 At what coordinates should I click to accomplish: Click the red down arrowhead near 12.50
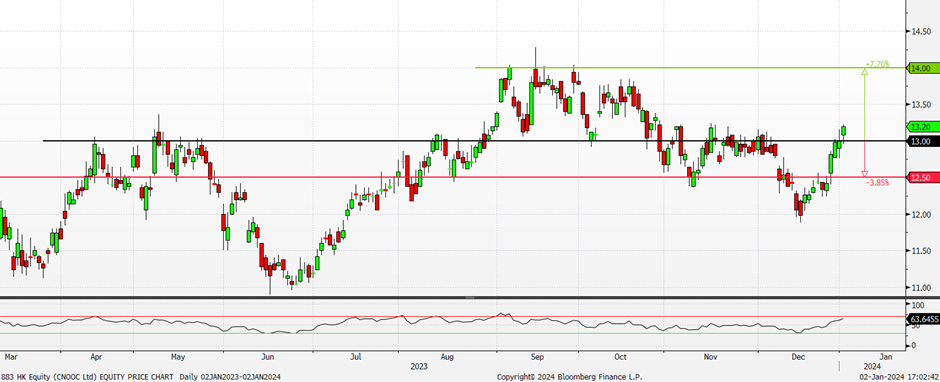pyautogui.click(x=864, y=174)
